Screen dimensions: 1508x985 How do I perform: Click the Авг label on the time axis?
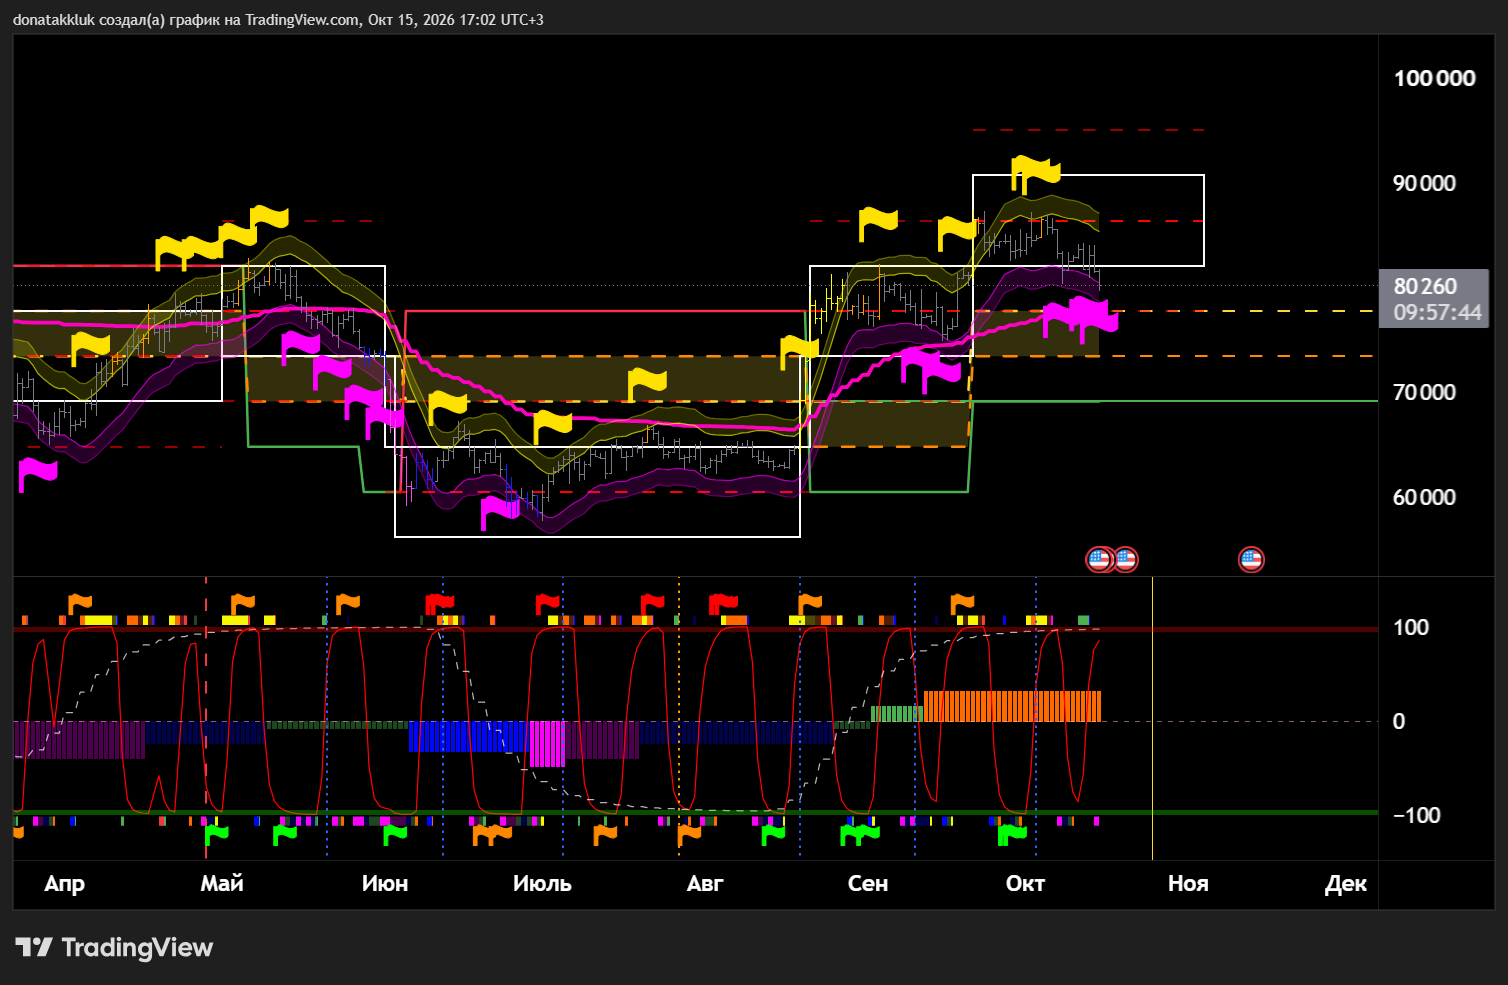pos(705,883)
